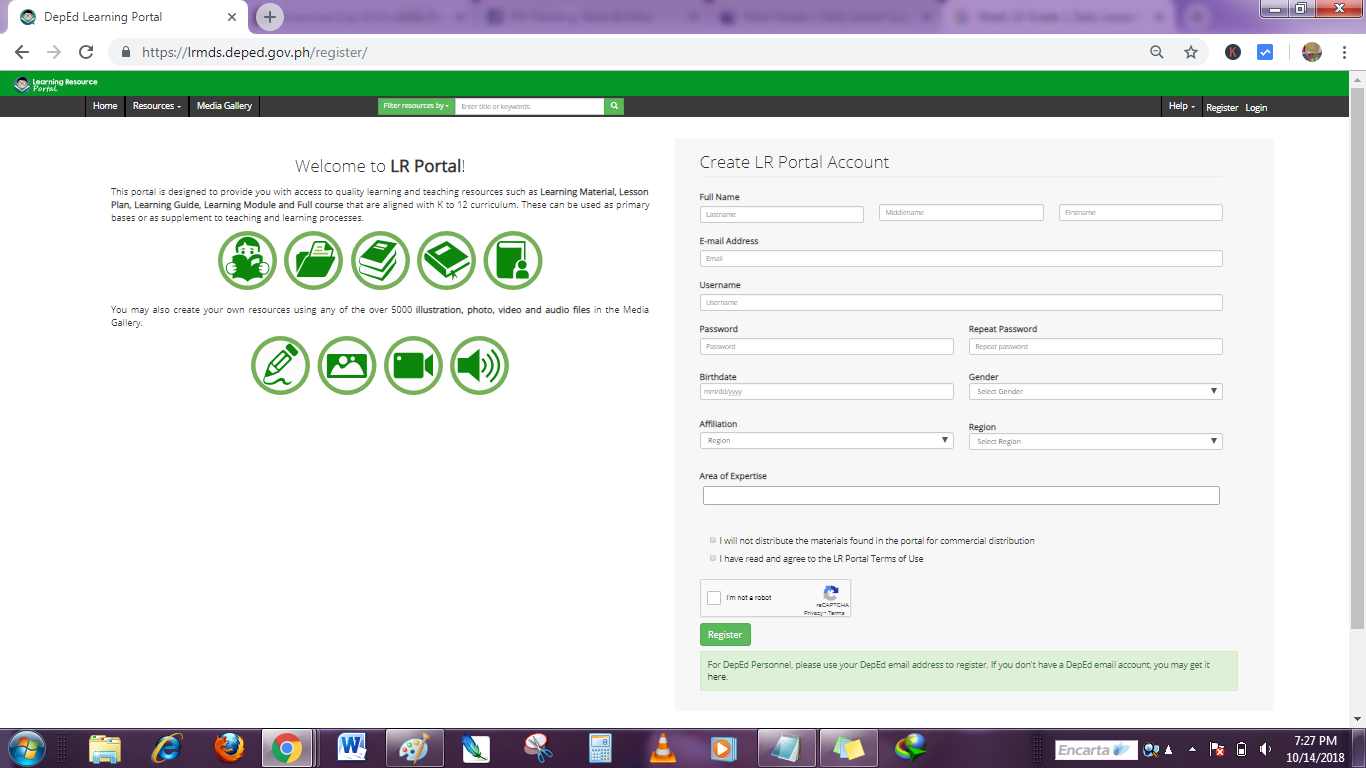Open the Learning Module book icon
The height and width of the screenshot is (768, 1366).
tap(446, 260)
